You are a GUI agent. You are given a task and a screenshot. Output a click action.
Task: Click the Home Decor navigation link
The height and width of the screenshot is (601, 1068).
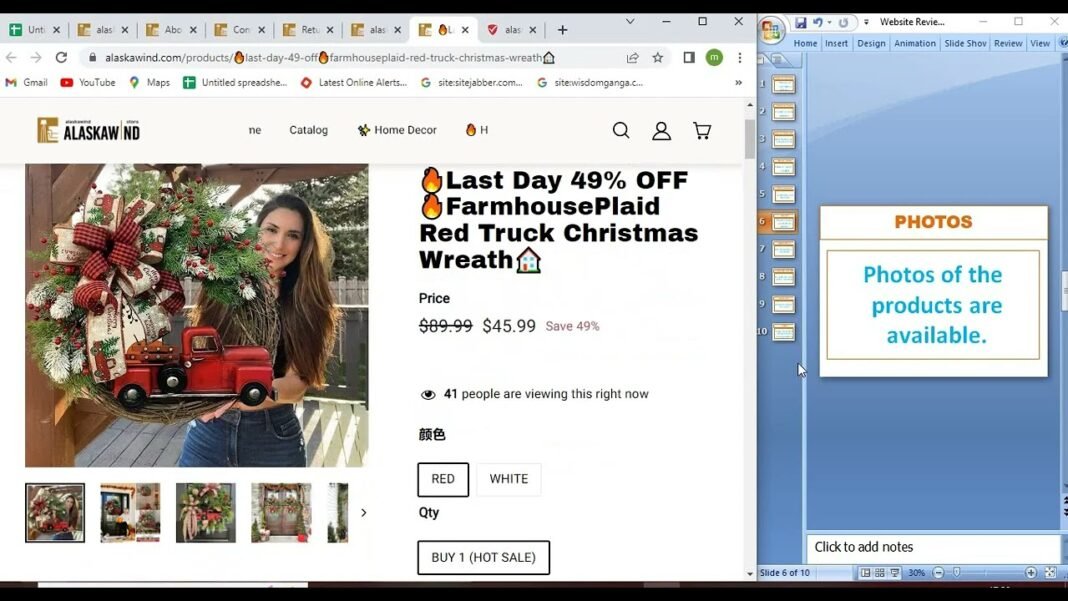pos(397,130)
